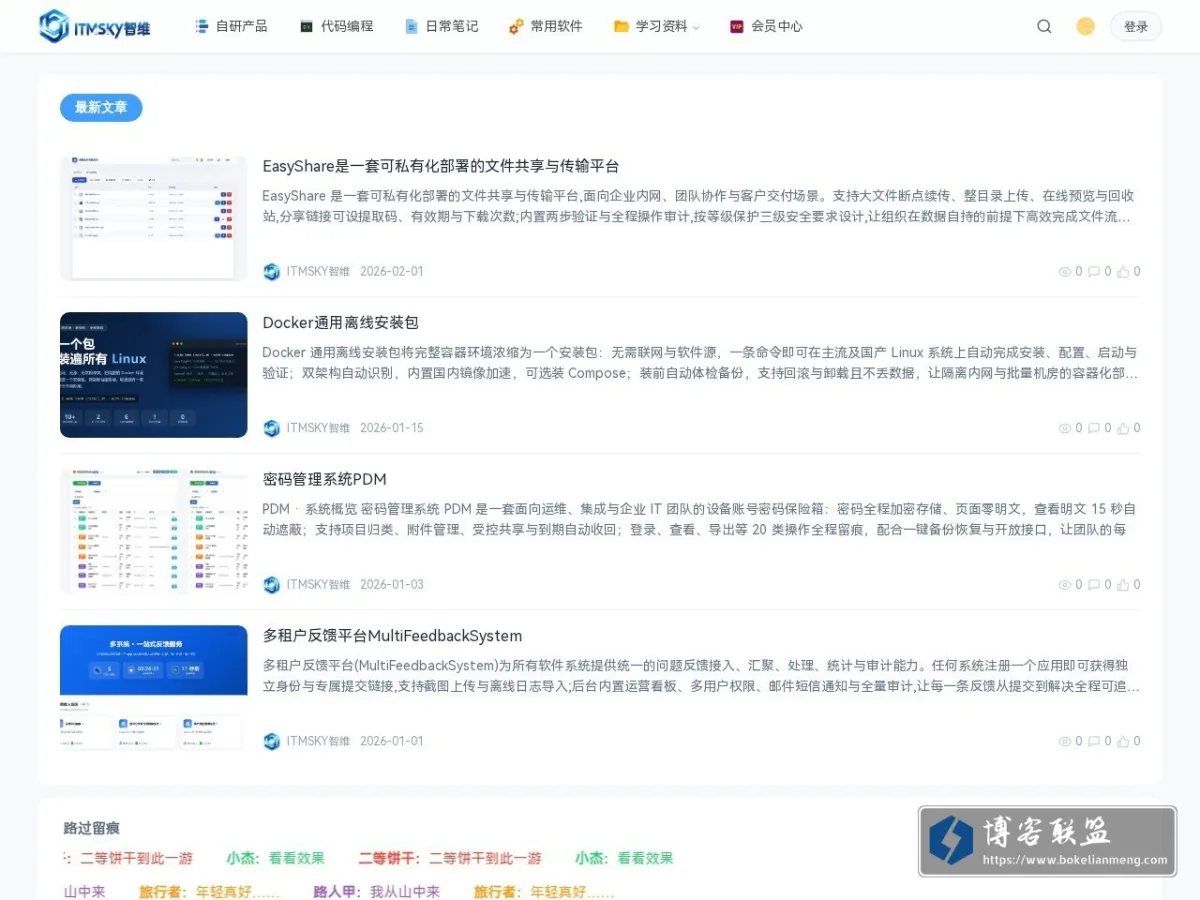
Task: Click the EasyShare article summary text
Action: (699, 206)
